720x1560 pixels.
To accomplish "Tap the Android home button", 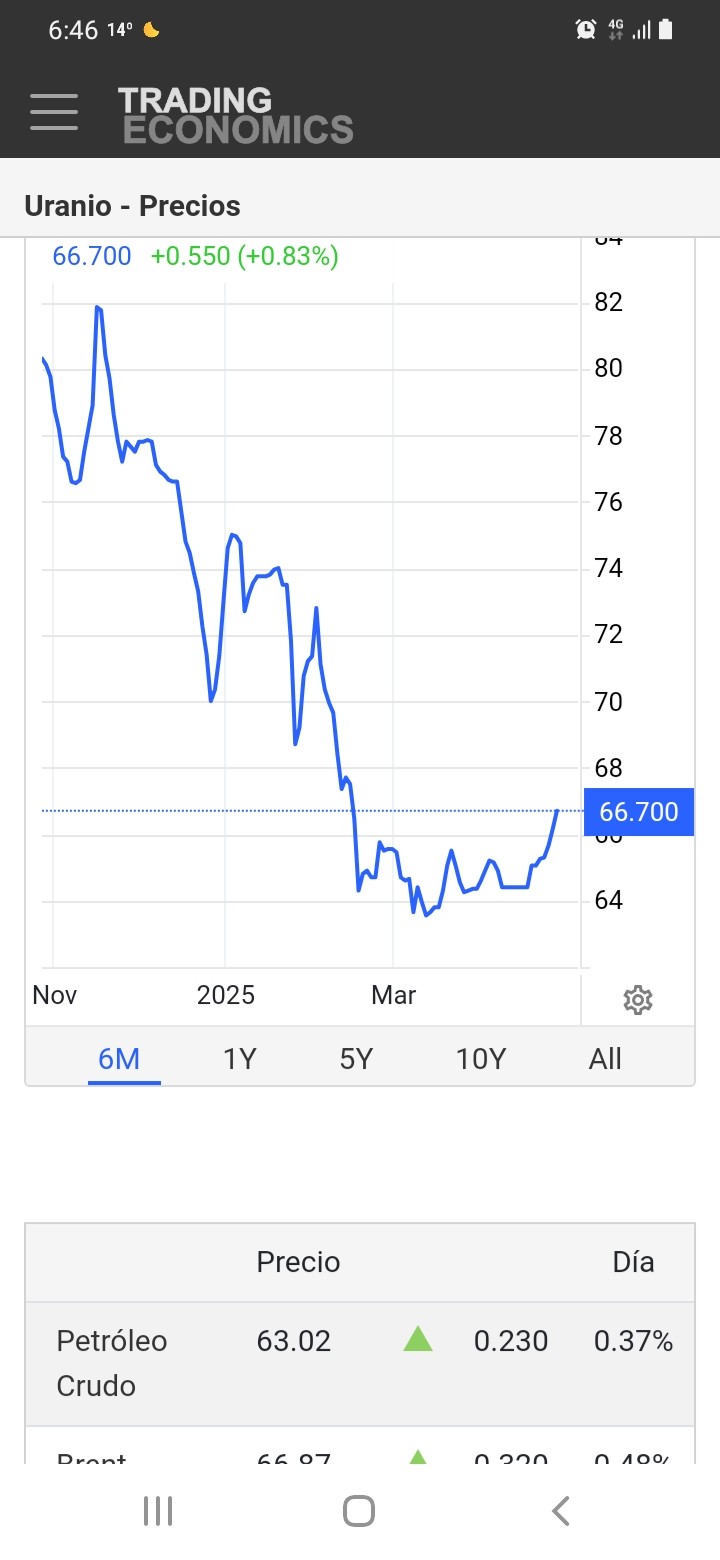I will pos(359,1511).
